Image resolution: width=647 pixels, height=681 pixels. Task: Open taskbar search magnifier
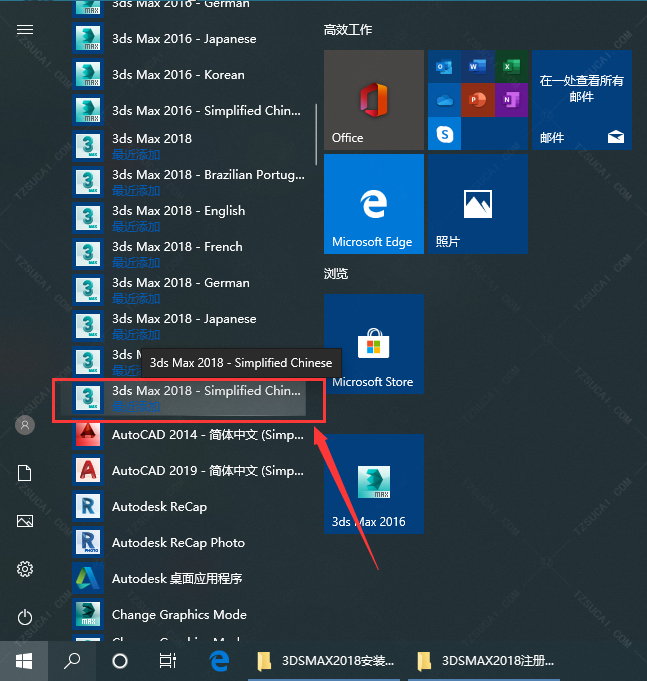[x=72, y=661]
